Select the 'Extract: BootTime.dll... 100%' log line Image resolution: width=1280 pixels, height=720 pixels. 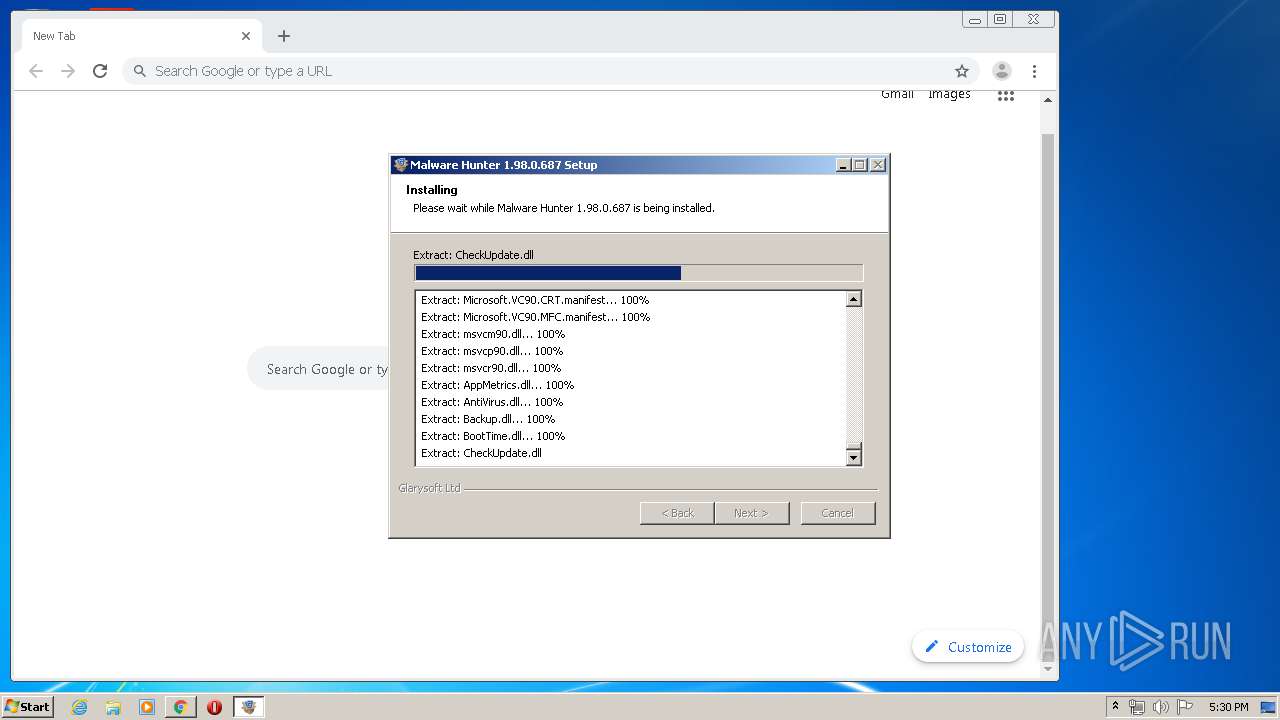(x=493, y=436)
